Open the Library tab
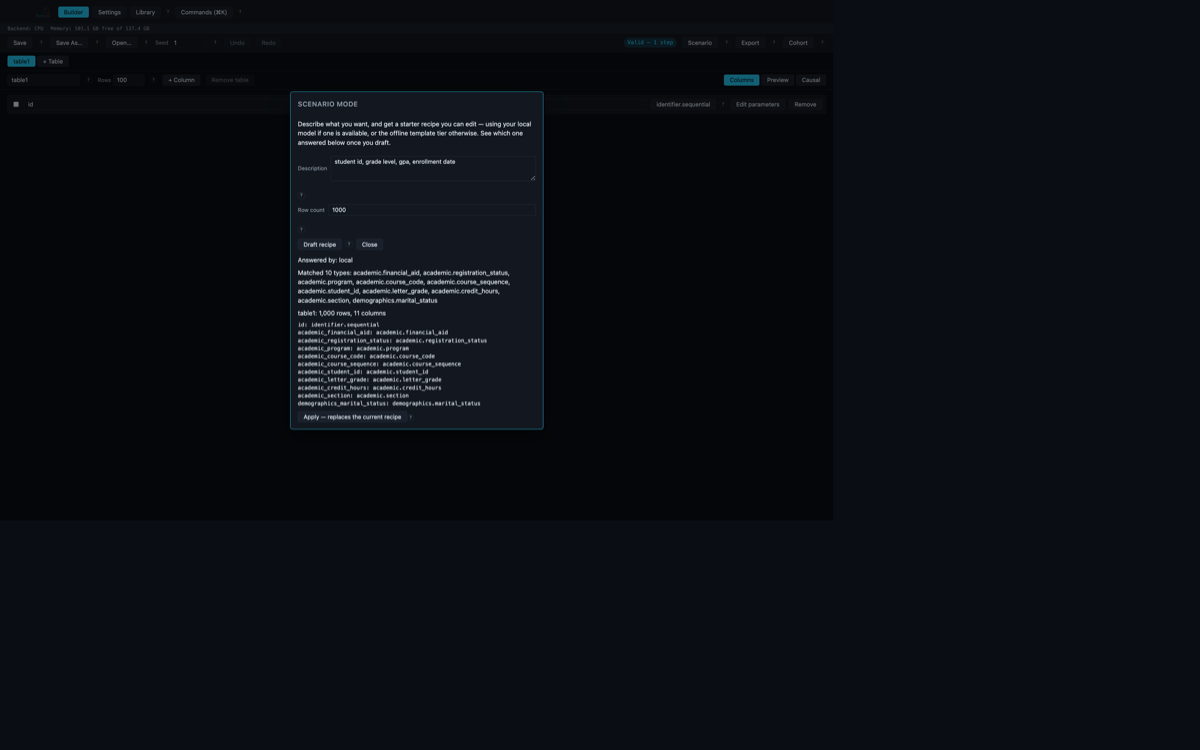Image resolution: width=1200 pixels, height=750 pixels. (x=145, y=12)
